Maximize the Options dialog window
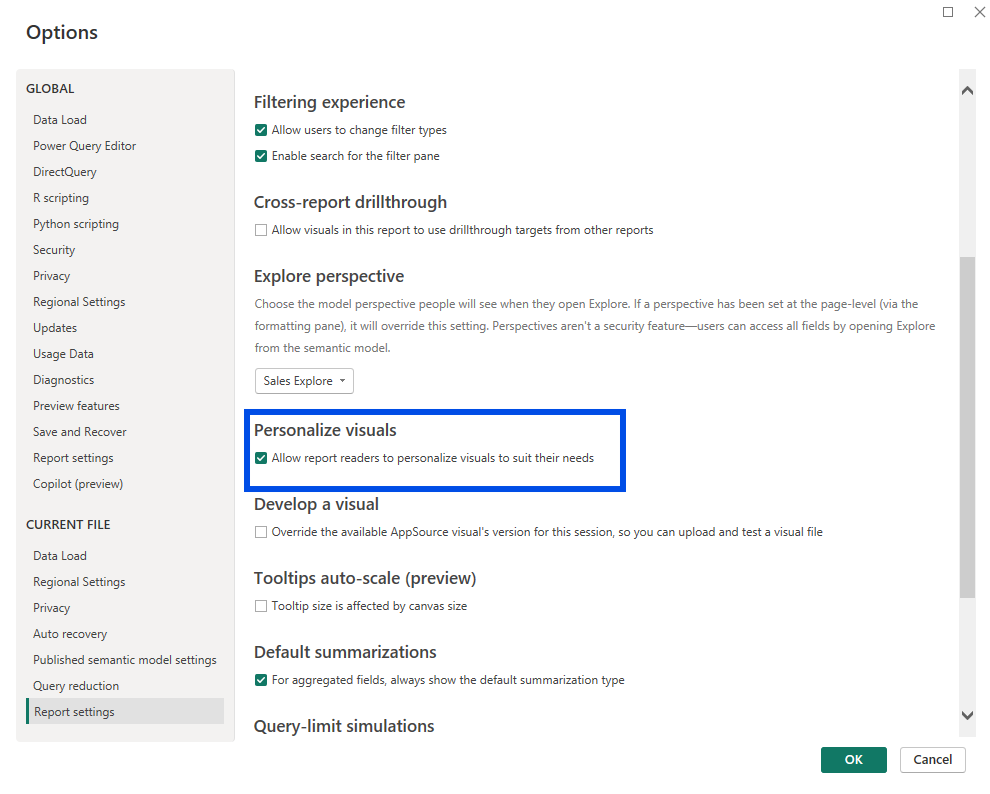 click(x=948, y=12)
